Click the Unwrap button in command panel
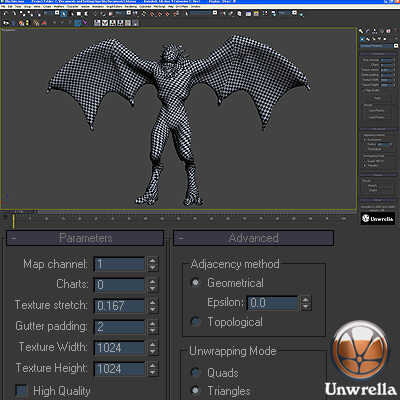 [x=377, y=98]
